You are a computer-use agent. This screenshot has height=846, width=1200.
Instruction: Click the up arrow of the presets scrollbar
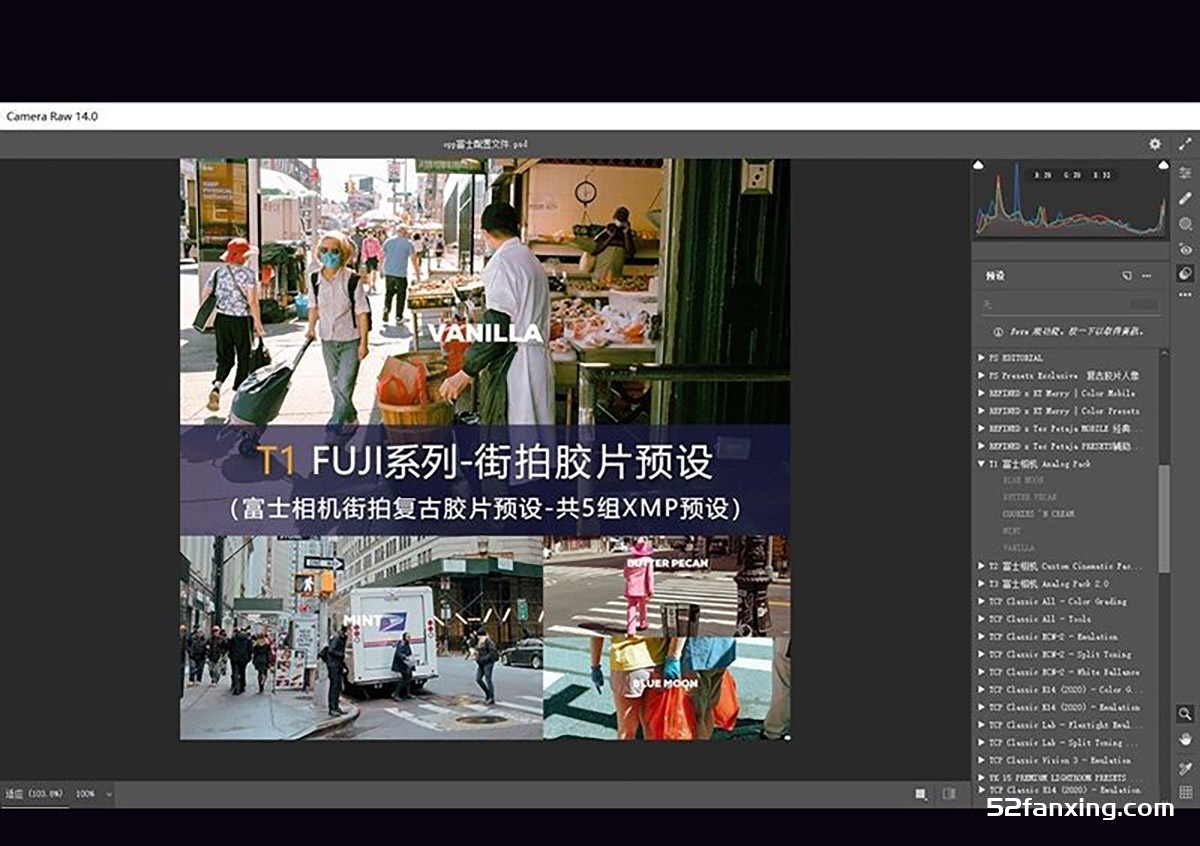point(1164,354)
